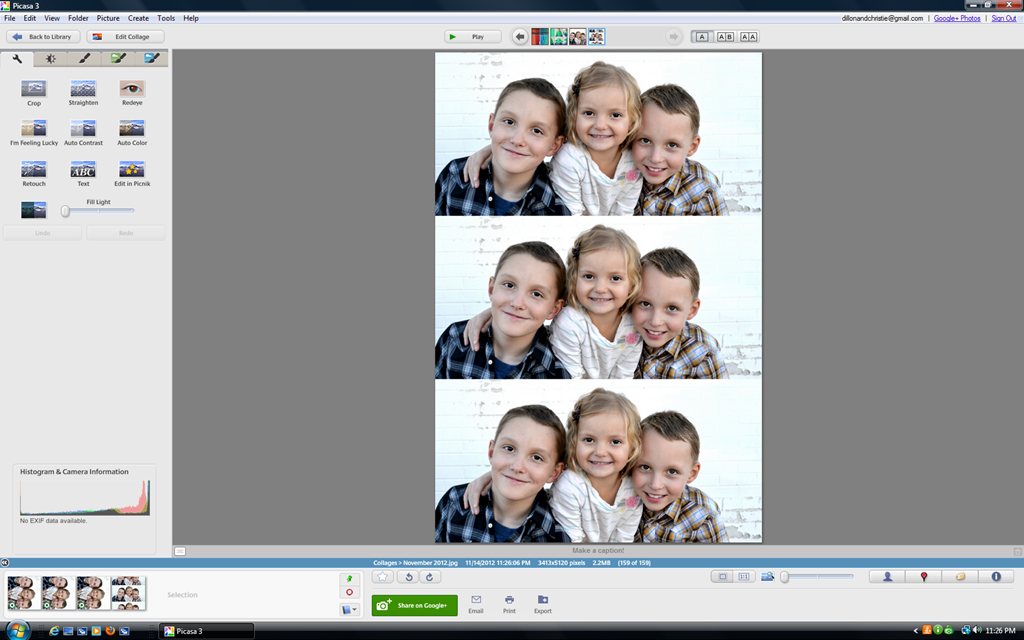1024x640 pixels.
Task: Select the first filmstrip thumbnail at top
Action: pos(539,37)
